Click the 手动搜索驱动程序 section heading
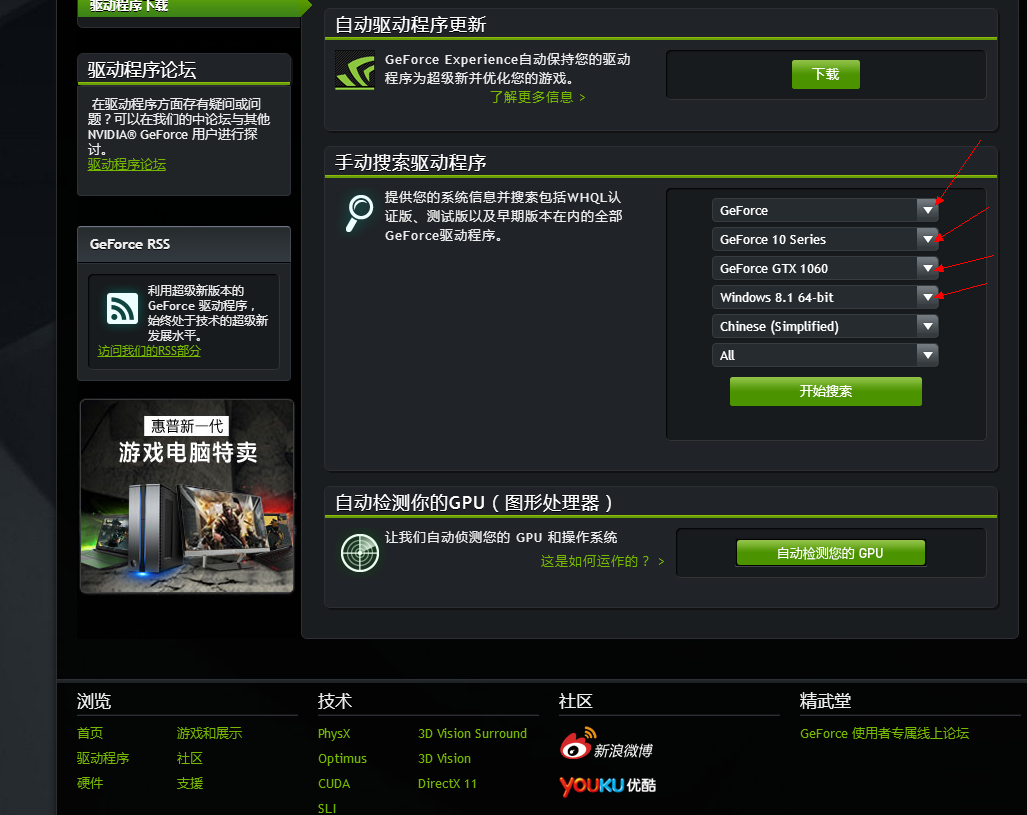 [411, 162]
